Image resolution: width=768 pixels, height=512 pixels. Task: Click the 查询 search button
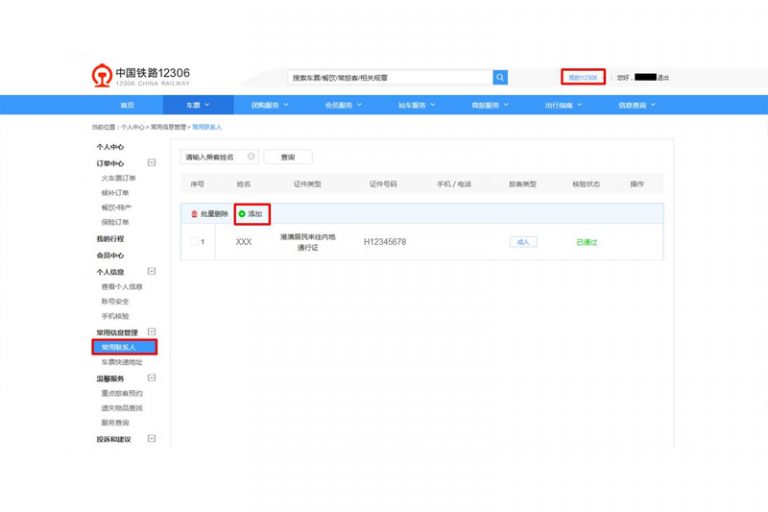(x=288, y=157)
